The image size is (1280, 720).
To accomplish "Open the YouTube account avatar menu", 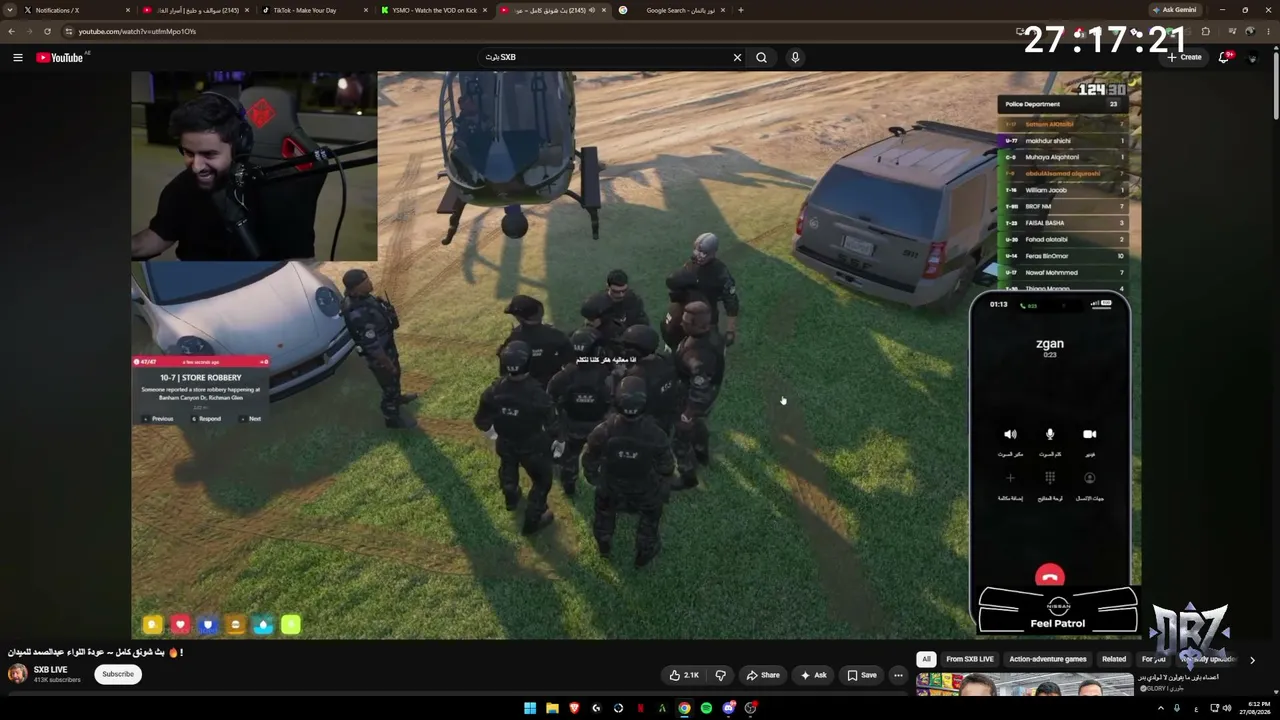I will click(1252, 57).
